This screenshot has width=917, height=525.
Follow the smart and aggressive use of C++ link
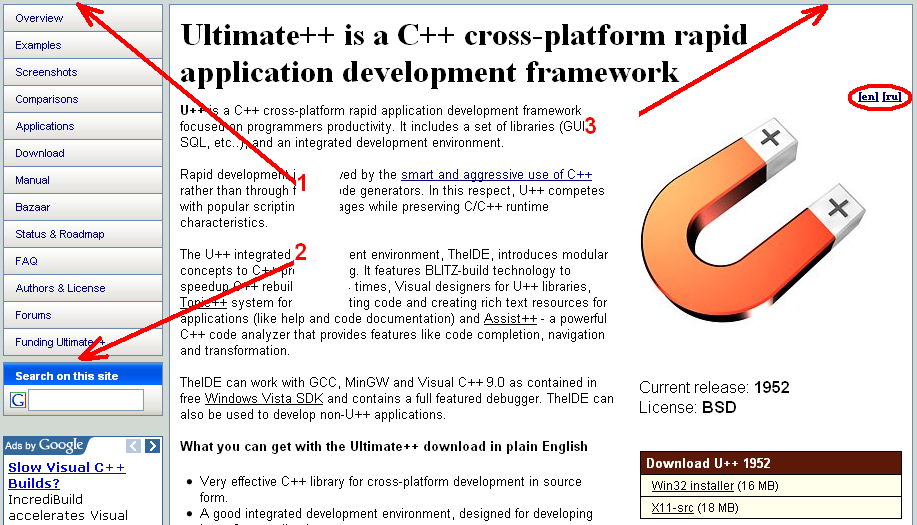coord(497,174)
